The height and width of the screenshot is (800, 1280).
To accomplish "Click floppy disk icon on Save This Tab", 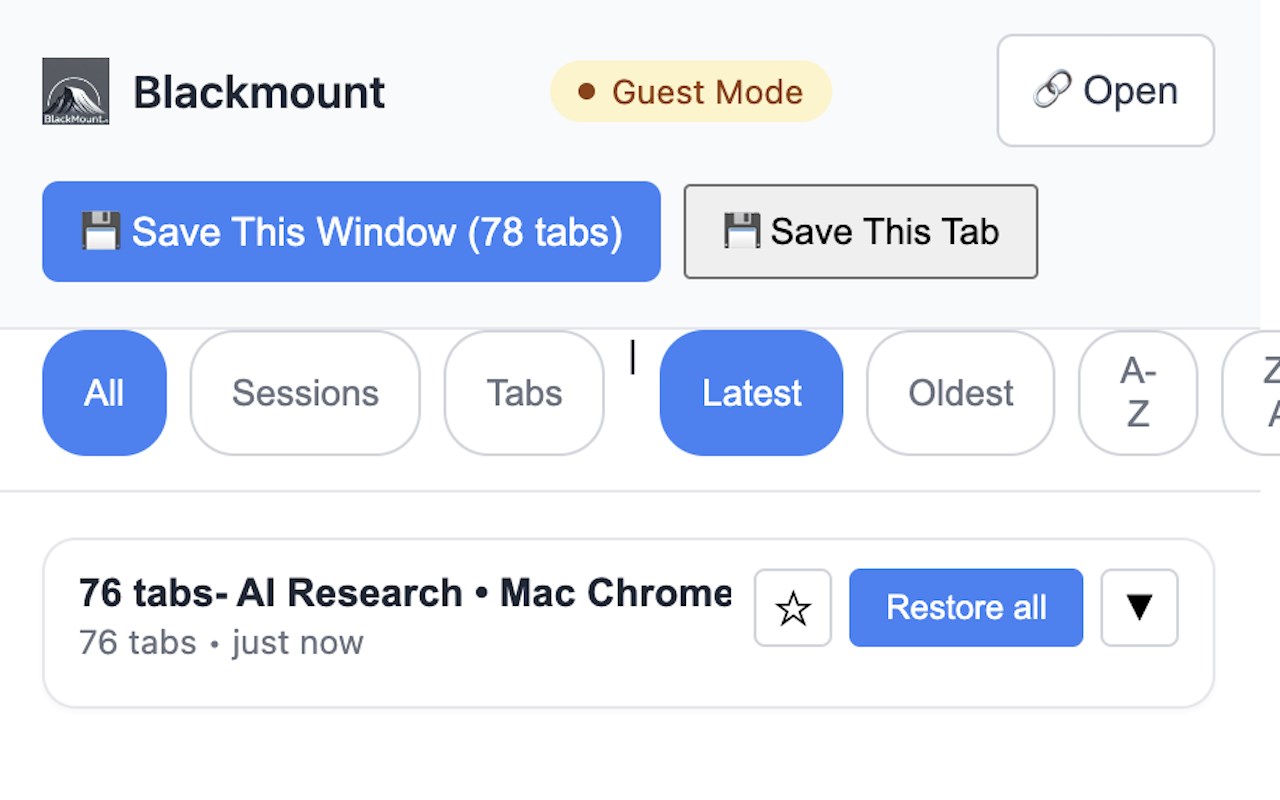I will pos(741,231).
